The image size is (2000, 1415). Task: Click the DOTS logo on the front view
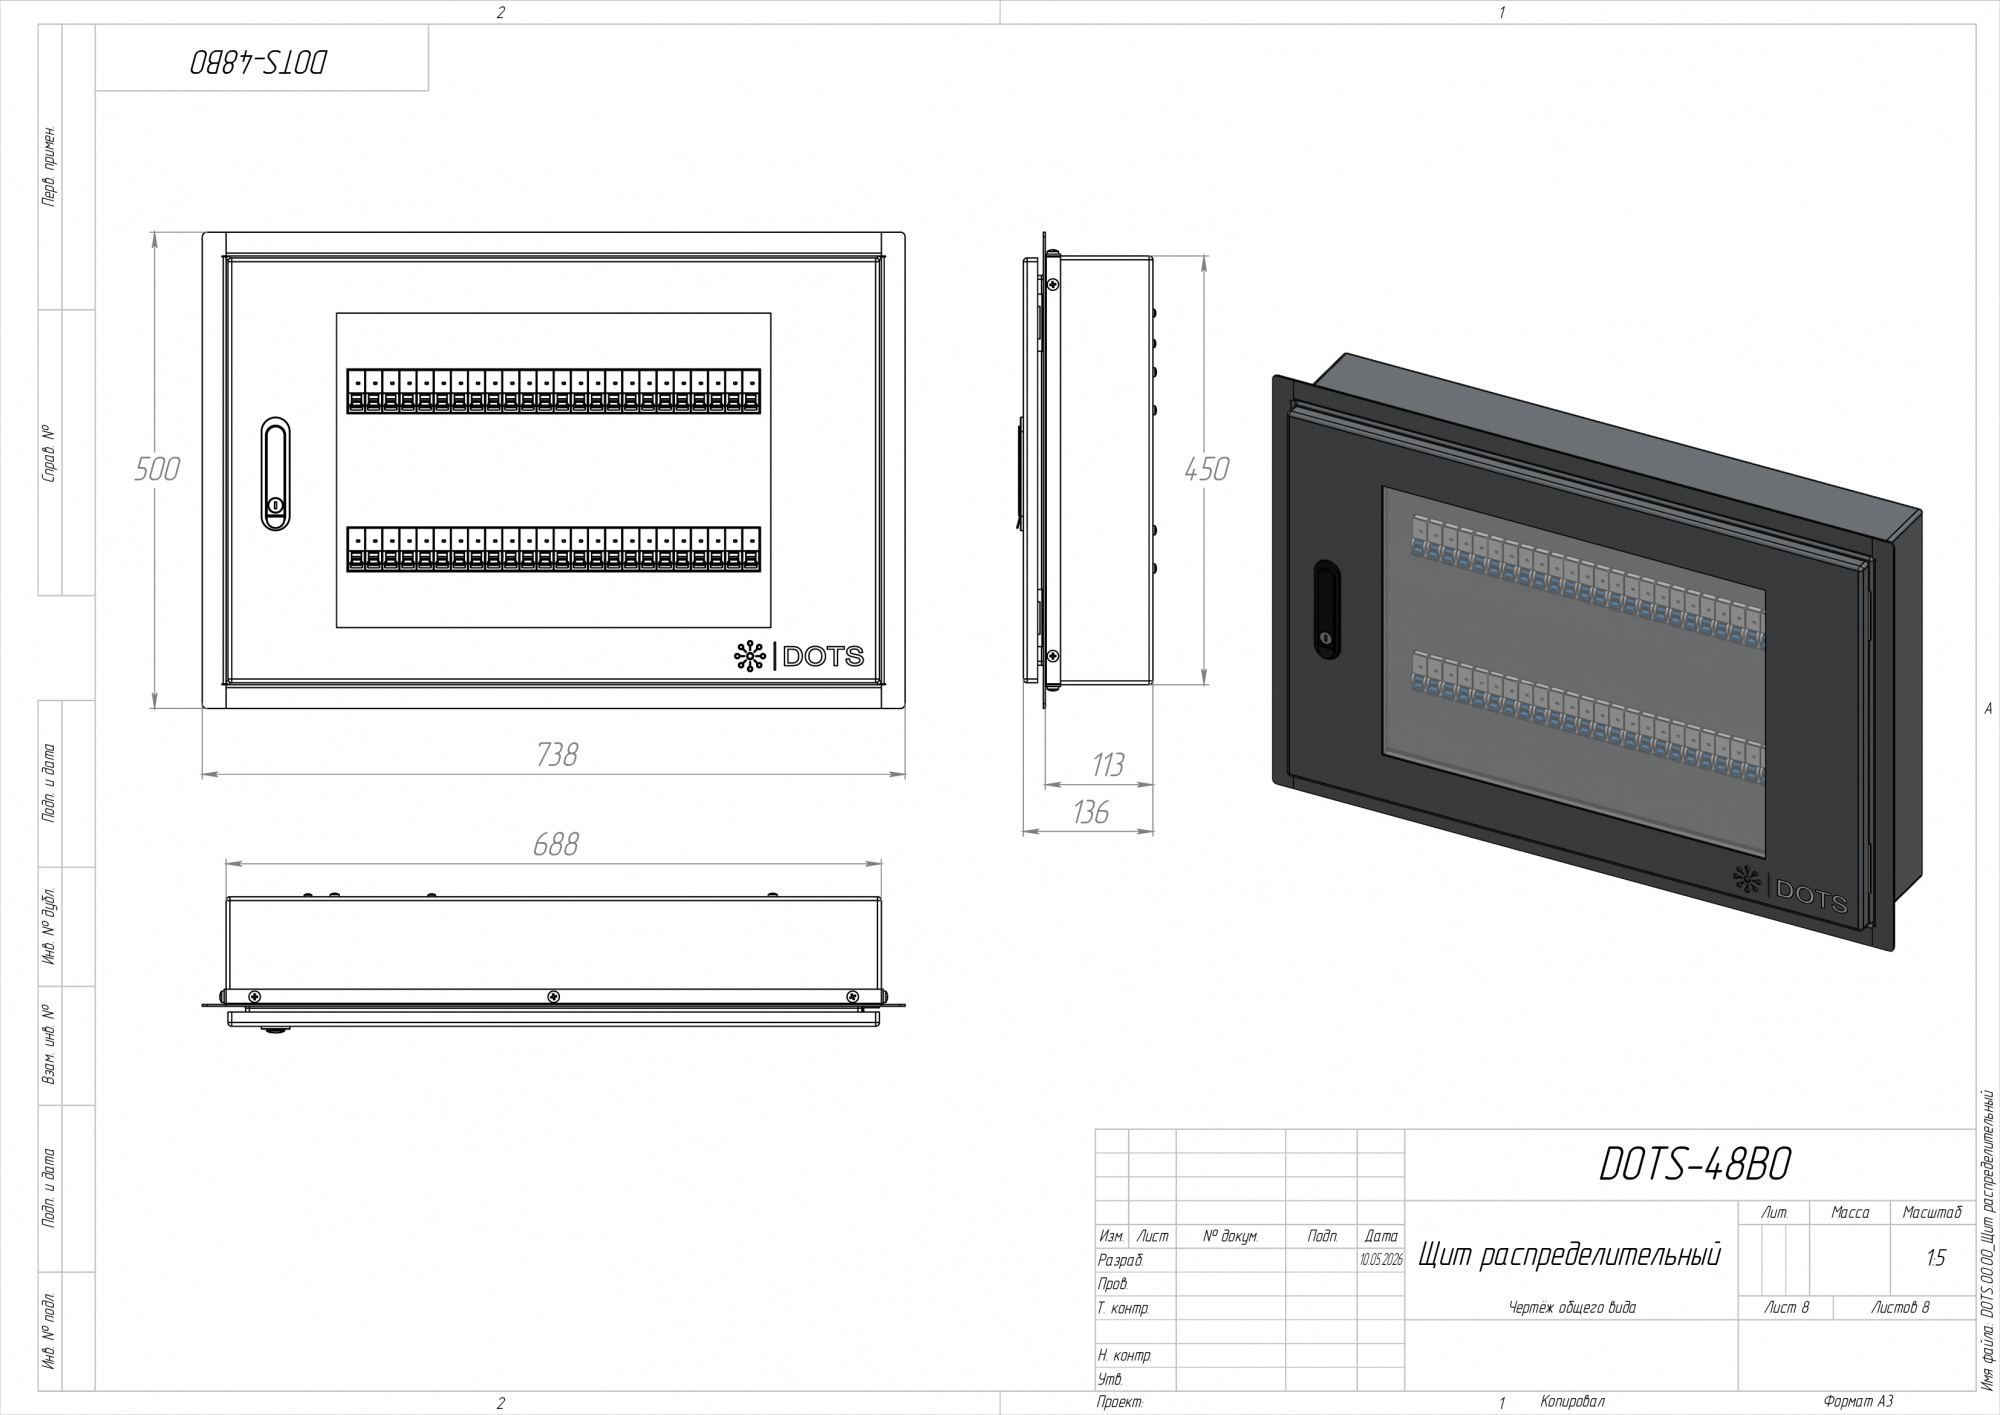[x=798, y=656]
